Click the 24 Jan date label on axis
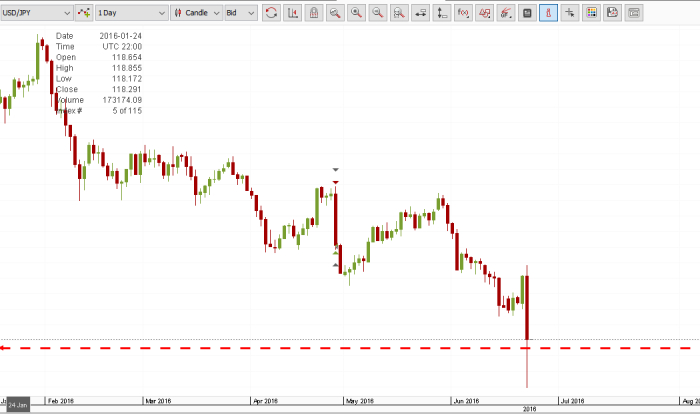The width and height of the screenshot is (700, 414). coord(18,405)
